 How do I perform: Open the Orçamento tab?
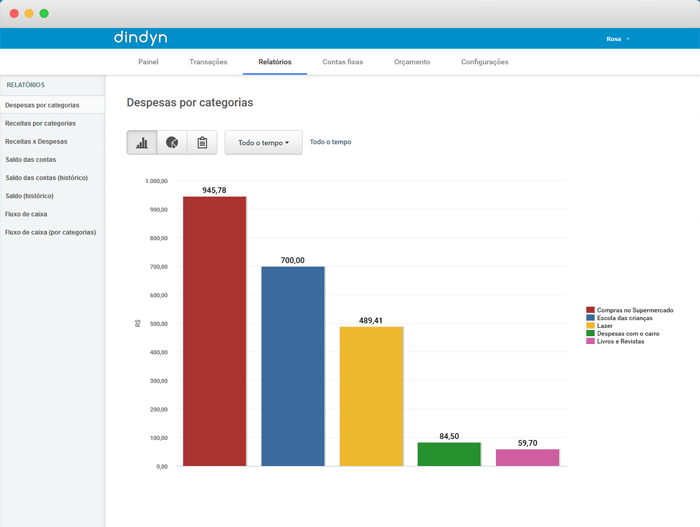coord(412,62)
